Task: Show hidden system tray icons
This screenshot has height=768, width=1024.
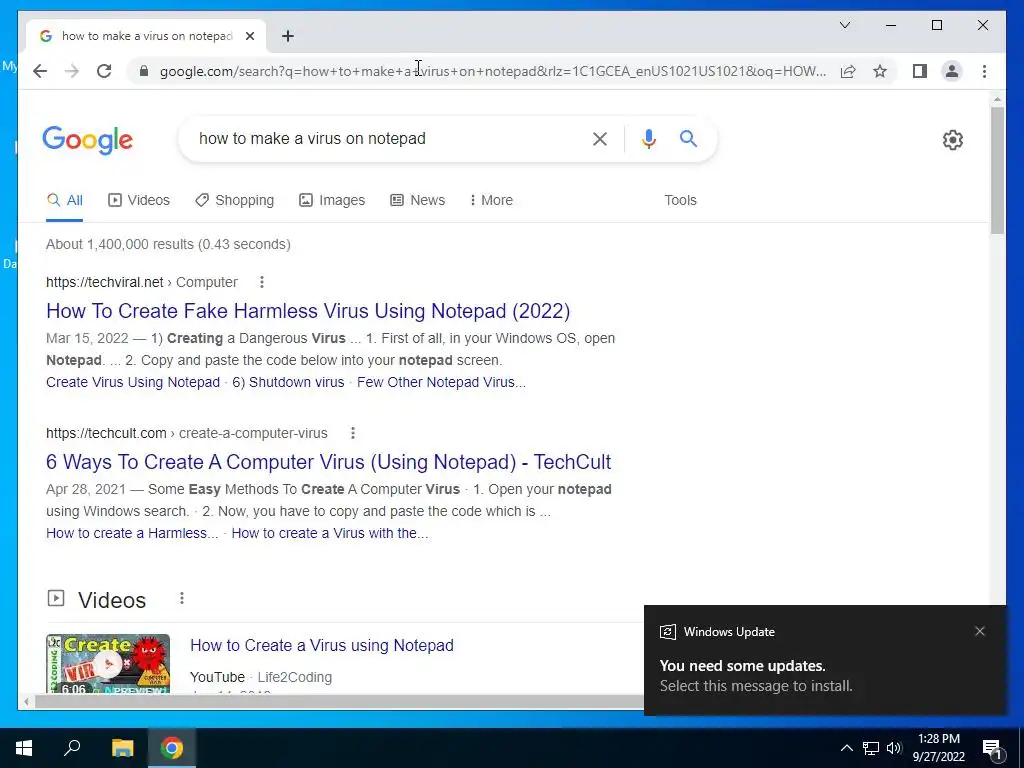Action: (846, 748)
